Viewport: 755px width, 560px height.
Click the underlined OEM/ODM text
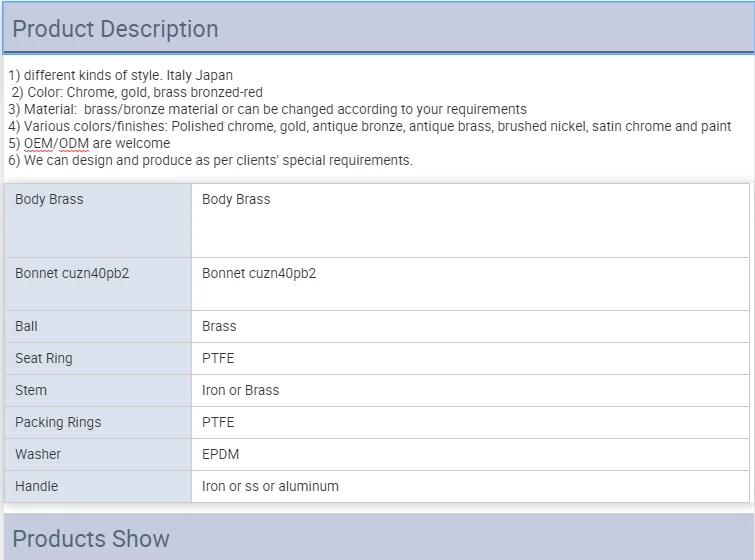[56, 143]
